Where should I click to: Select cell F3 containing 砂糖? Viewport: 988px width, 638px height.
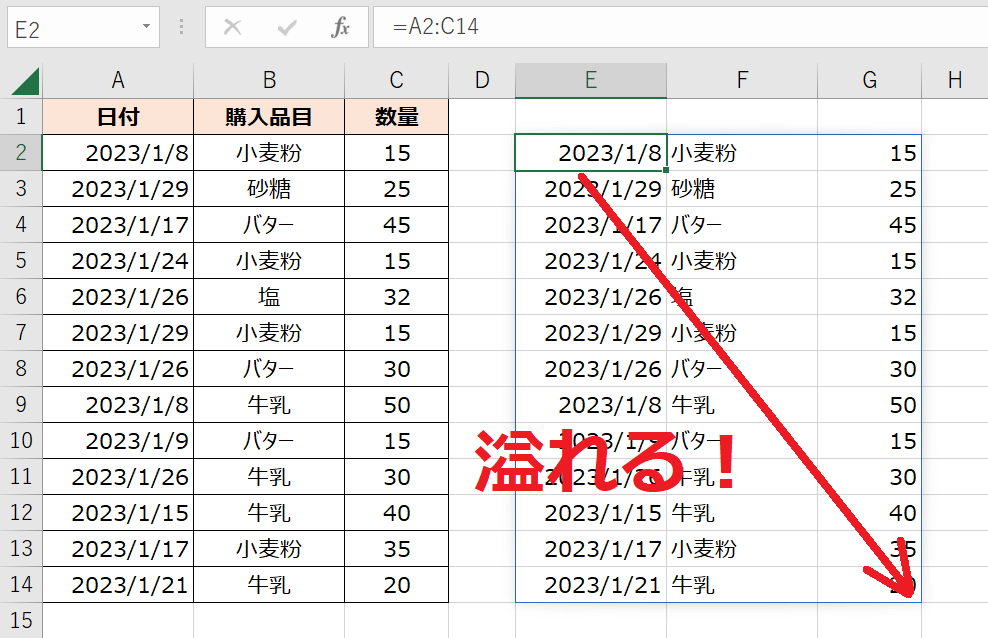coord(742,189)
